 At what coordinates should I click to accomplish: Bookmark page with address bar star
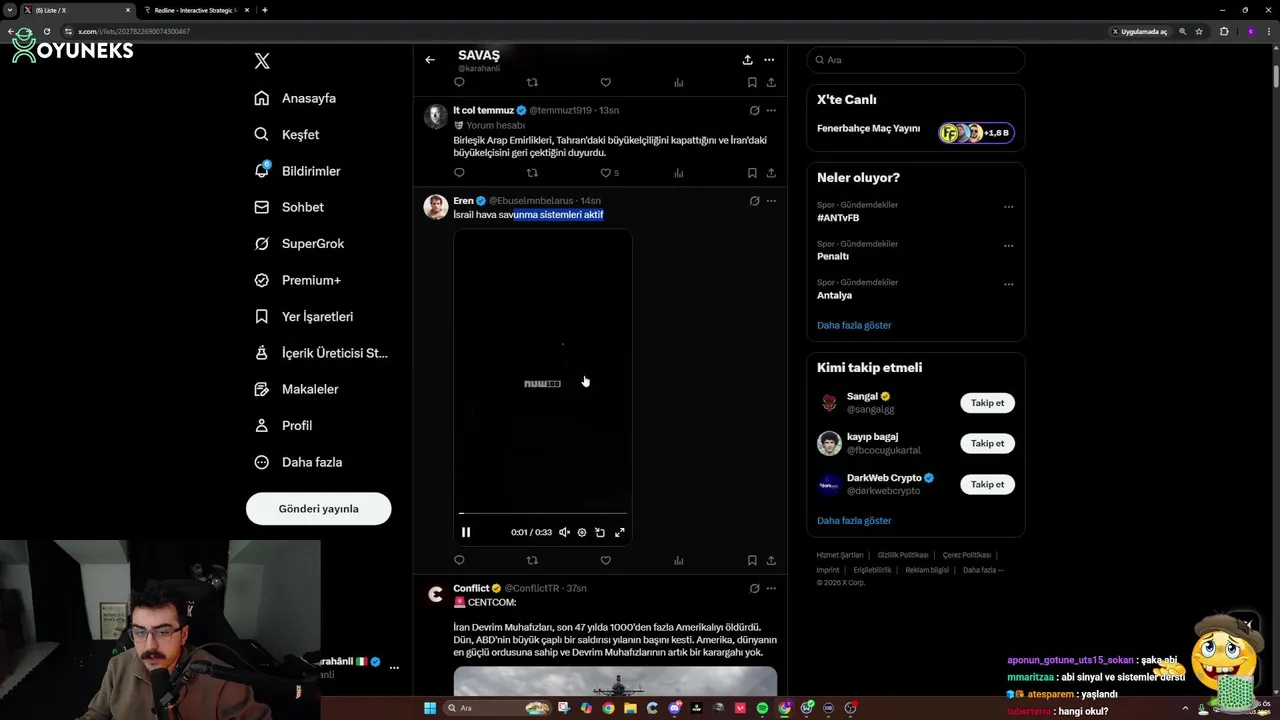(1199, 31)
